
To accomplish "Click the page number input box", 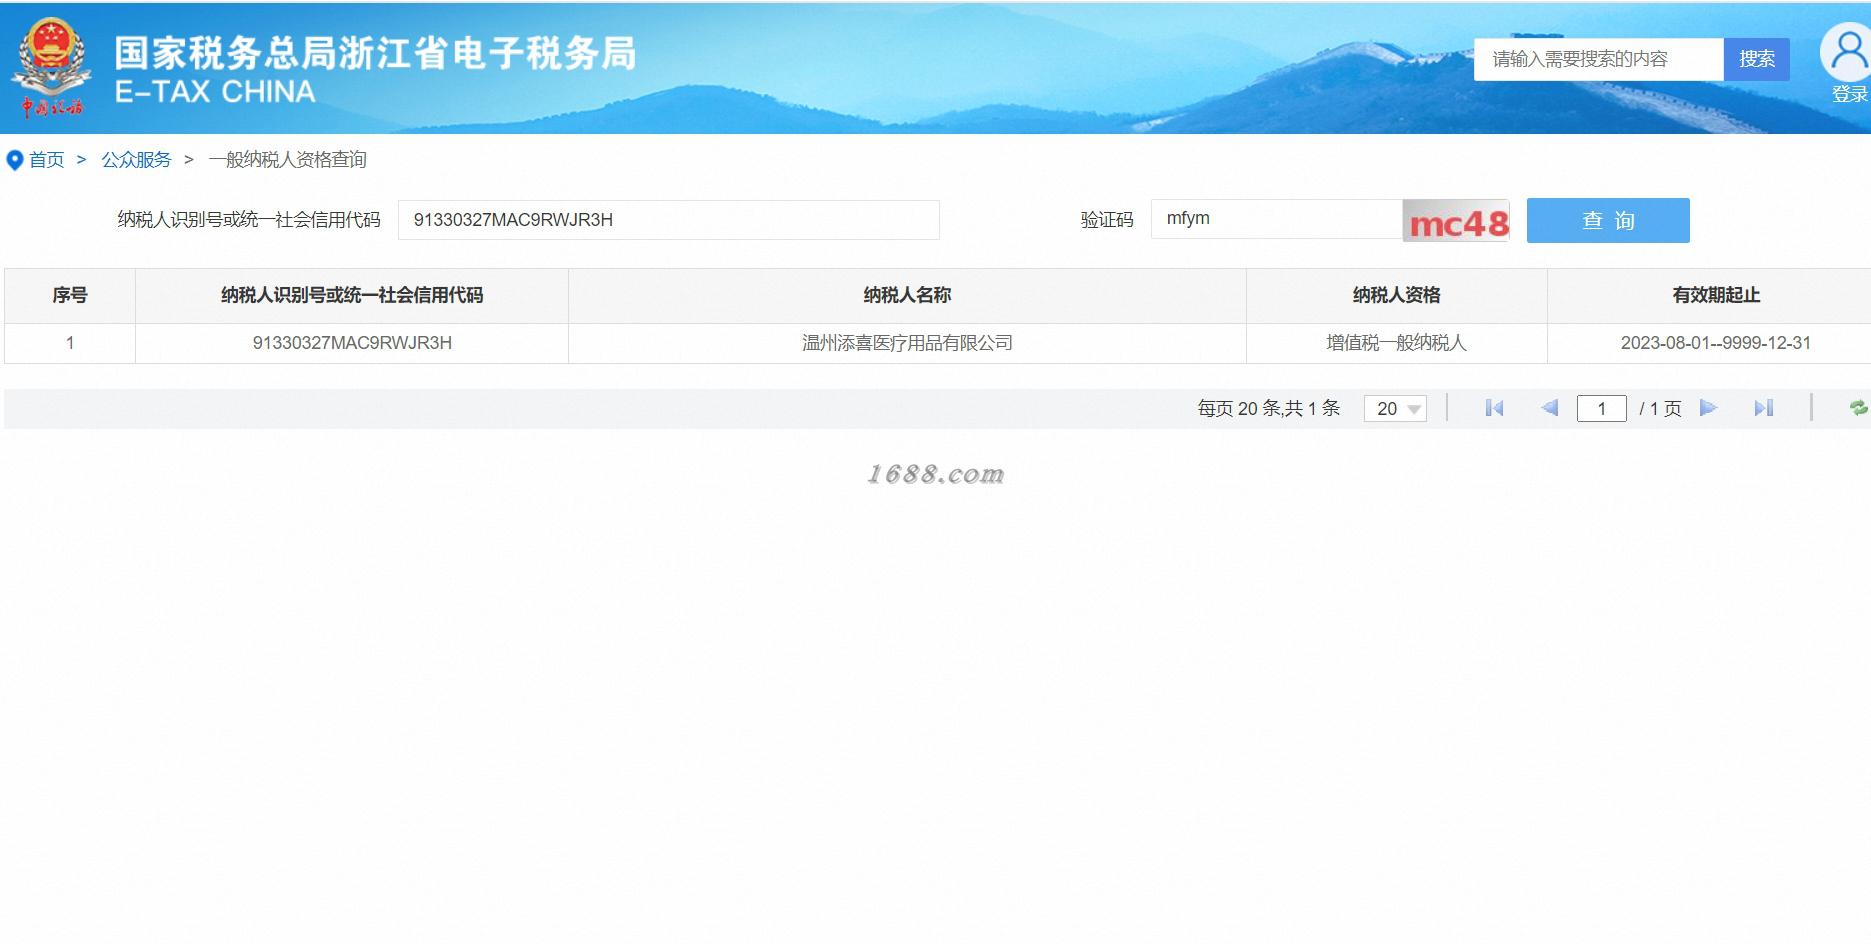I will tap(1602, 408).
